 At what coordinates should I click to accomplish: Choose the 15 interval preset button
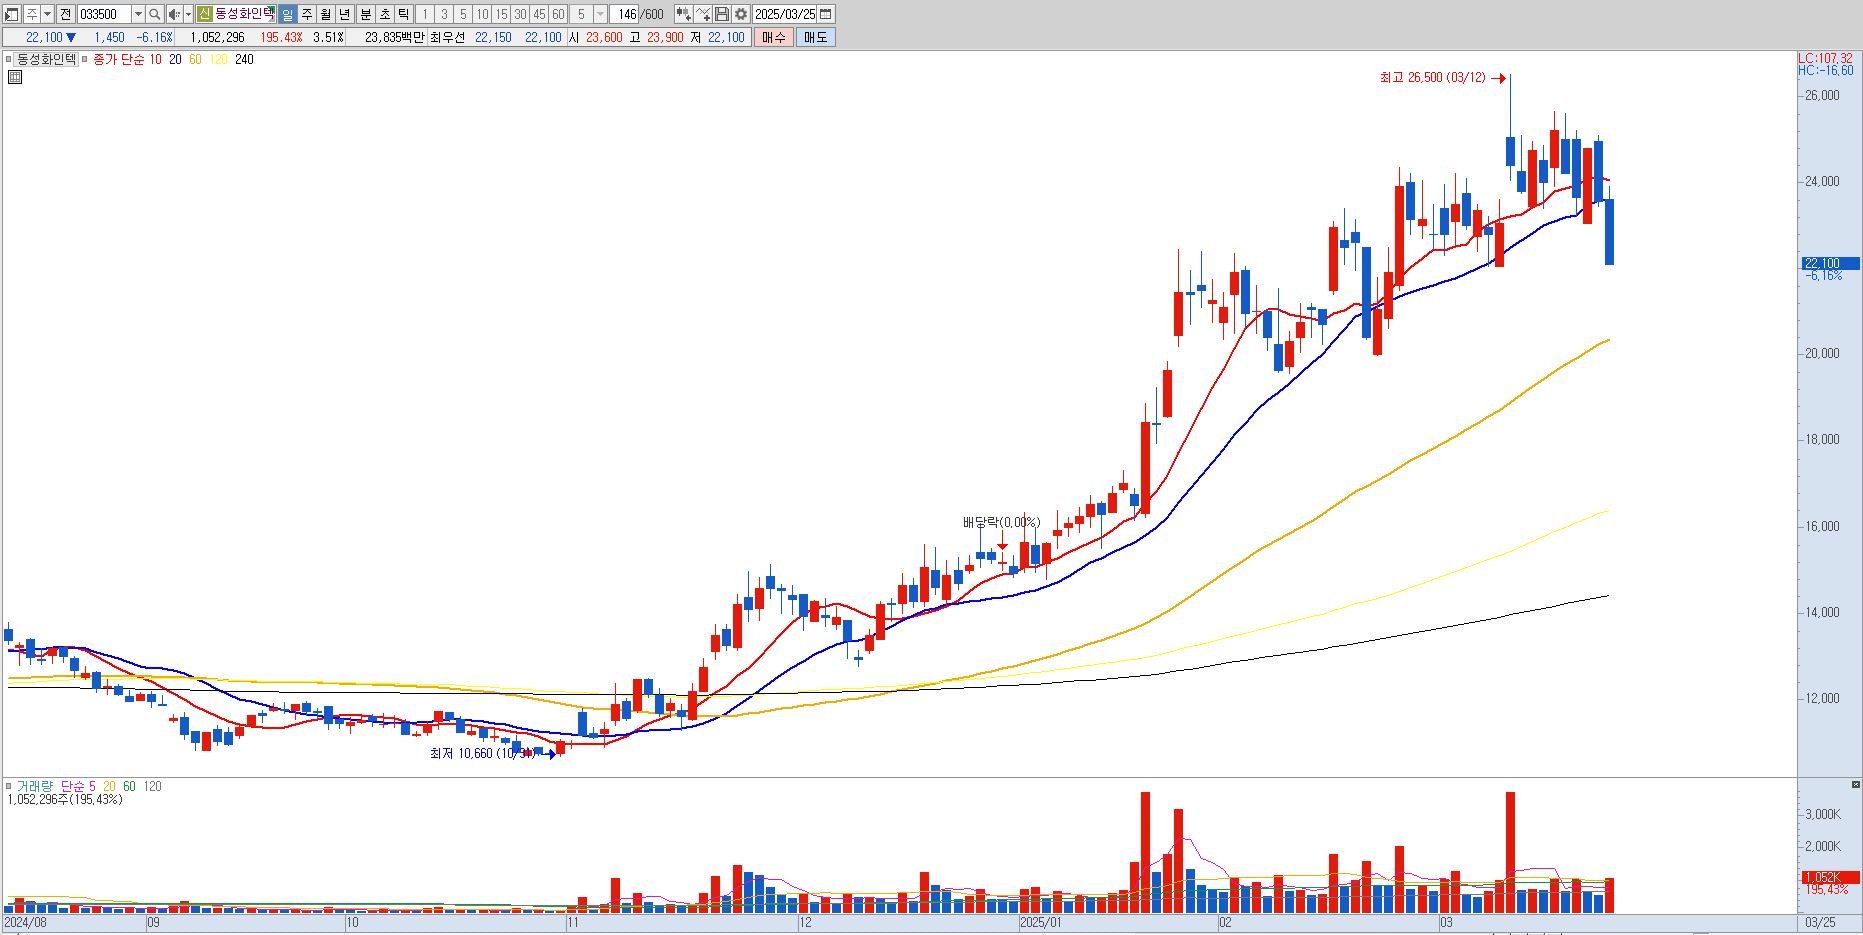click(x=501, y=14)
